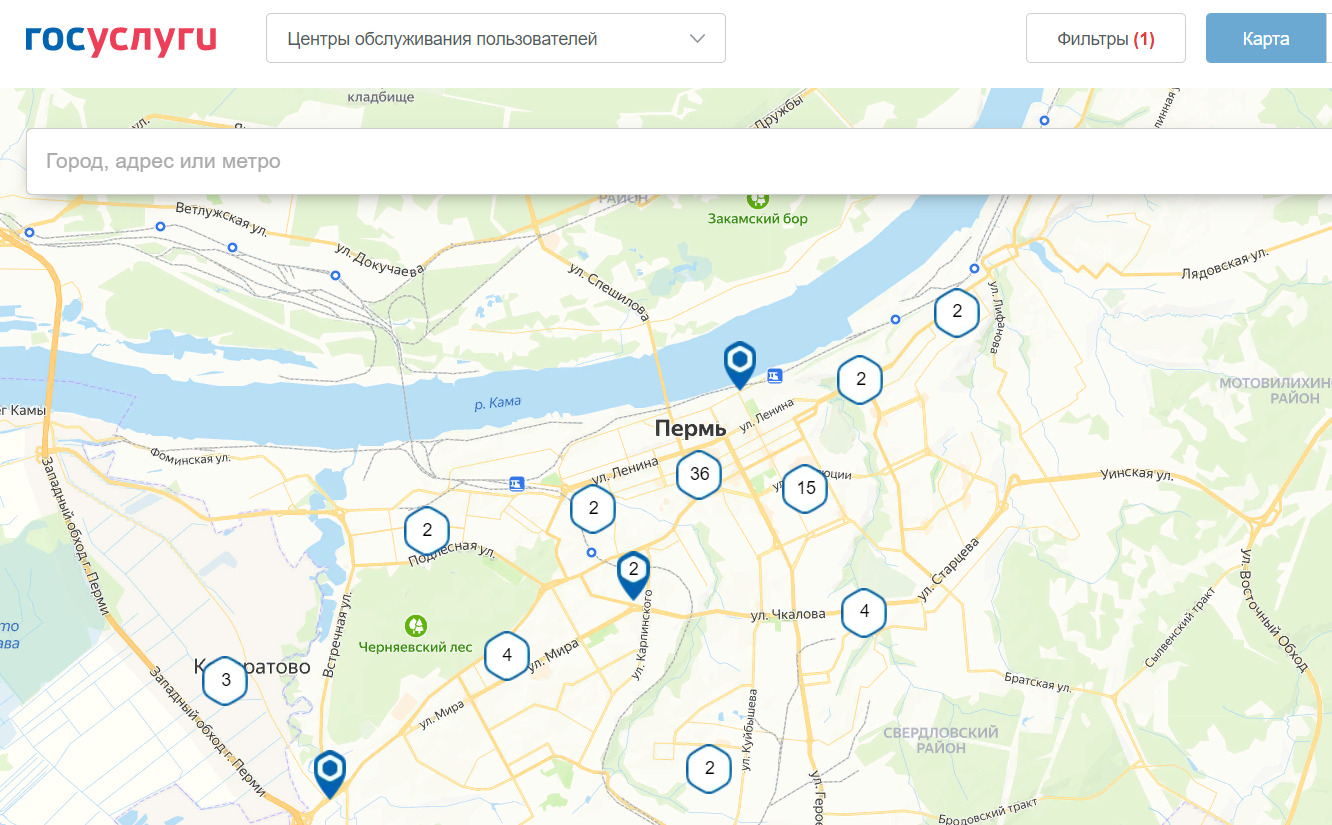The width and height of the screenshot is (1332, 825).
Task: Click the 4-center cluster near ул. Чкалова
Action: tap(864, 612)
